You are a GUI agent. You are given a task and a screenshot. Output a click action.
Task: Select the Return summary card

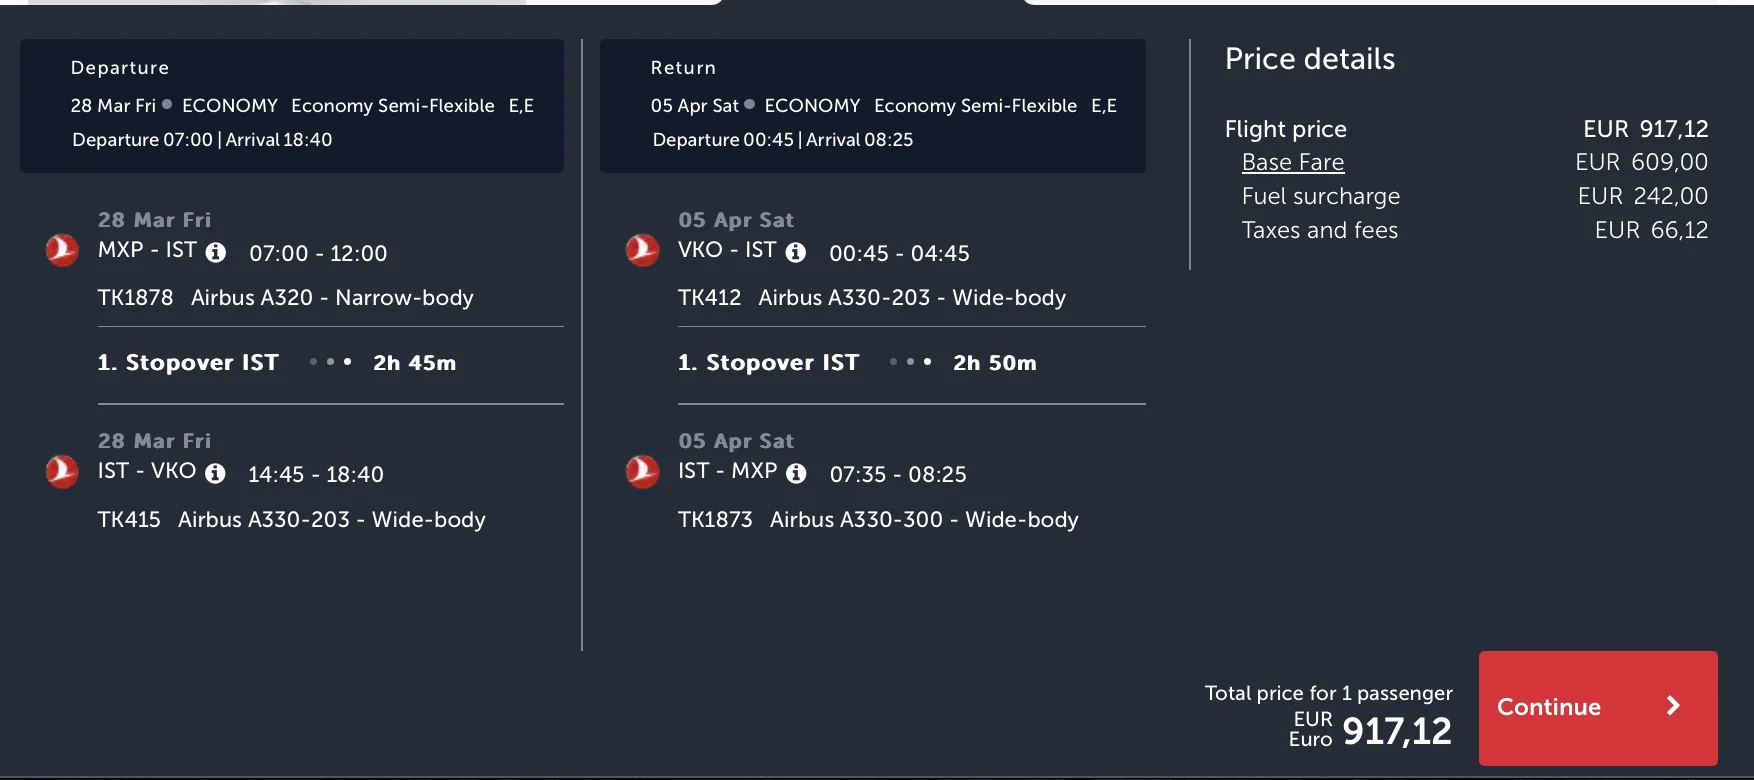[872, 106]
